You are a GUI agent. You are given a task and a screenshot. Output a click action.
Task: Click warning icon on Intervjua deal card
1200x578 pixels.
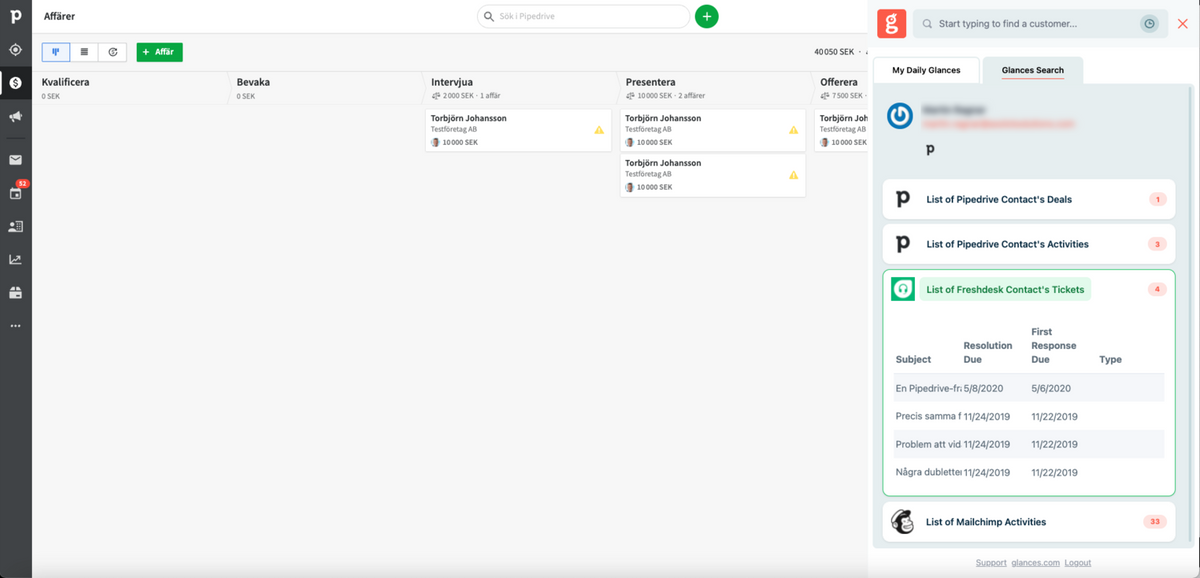pos(599,130)
